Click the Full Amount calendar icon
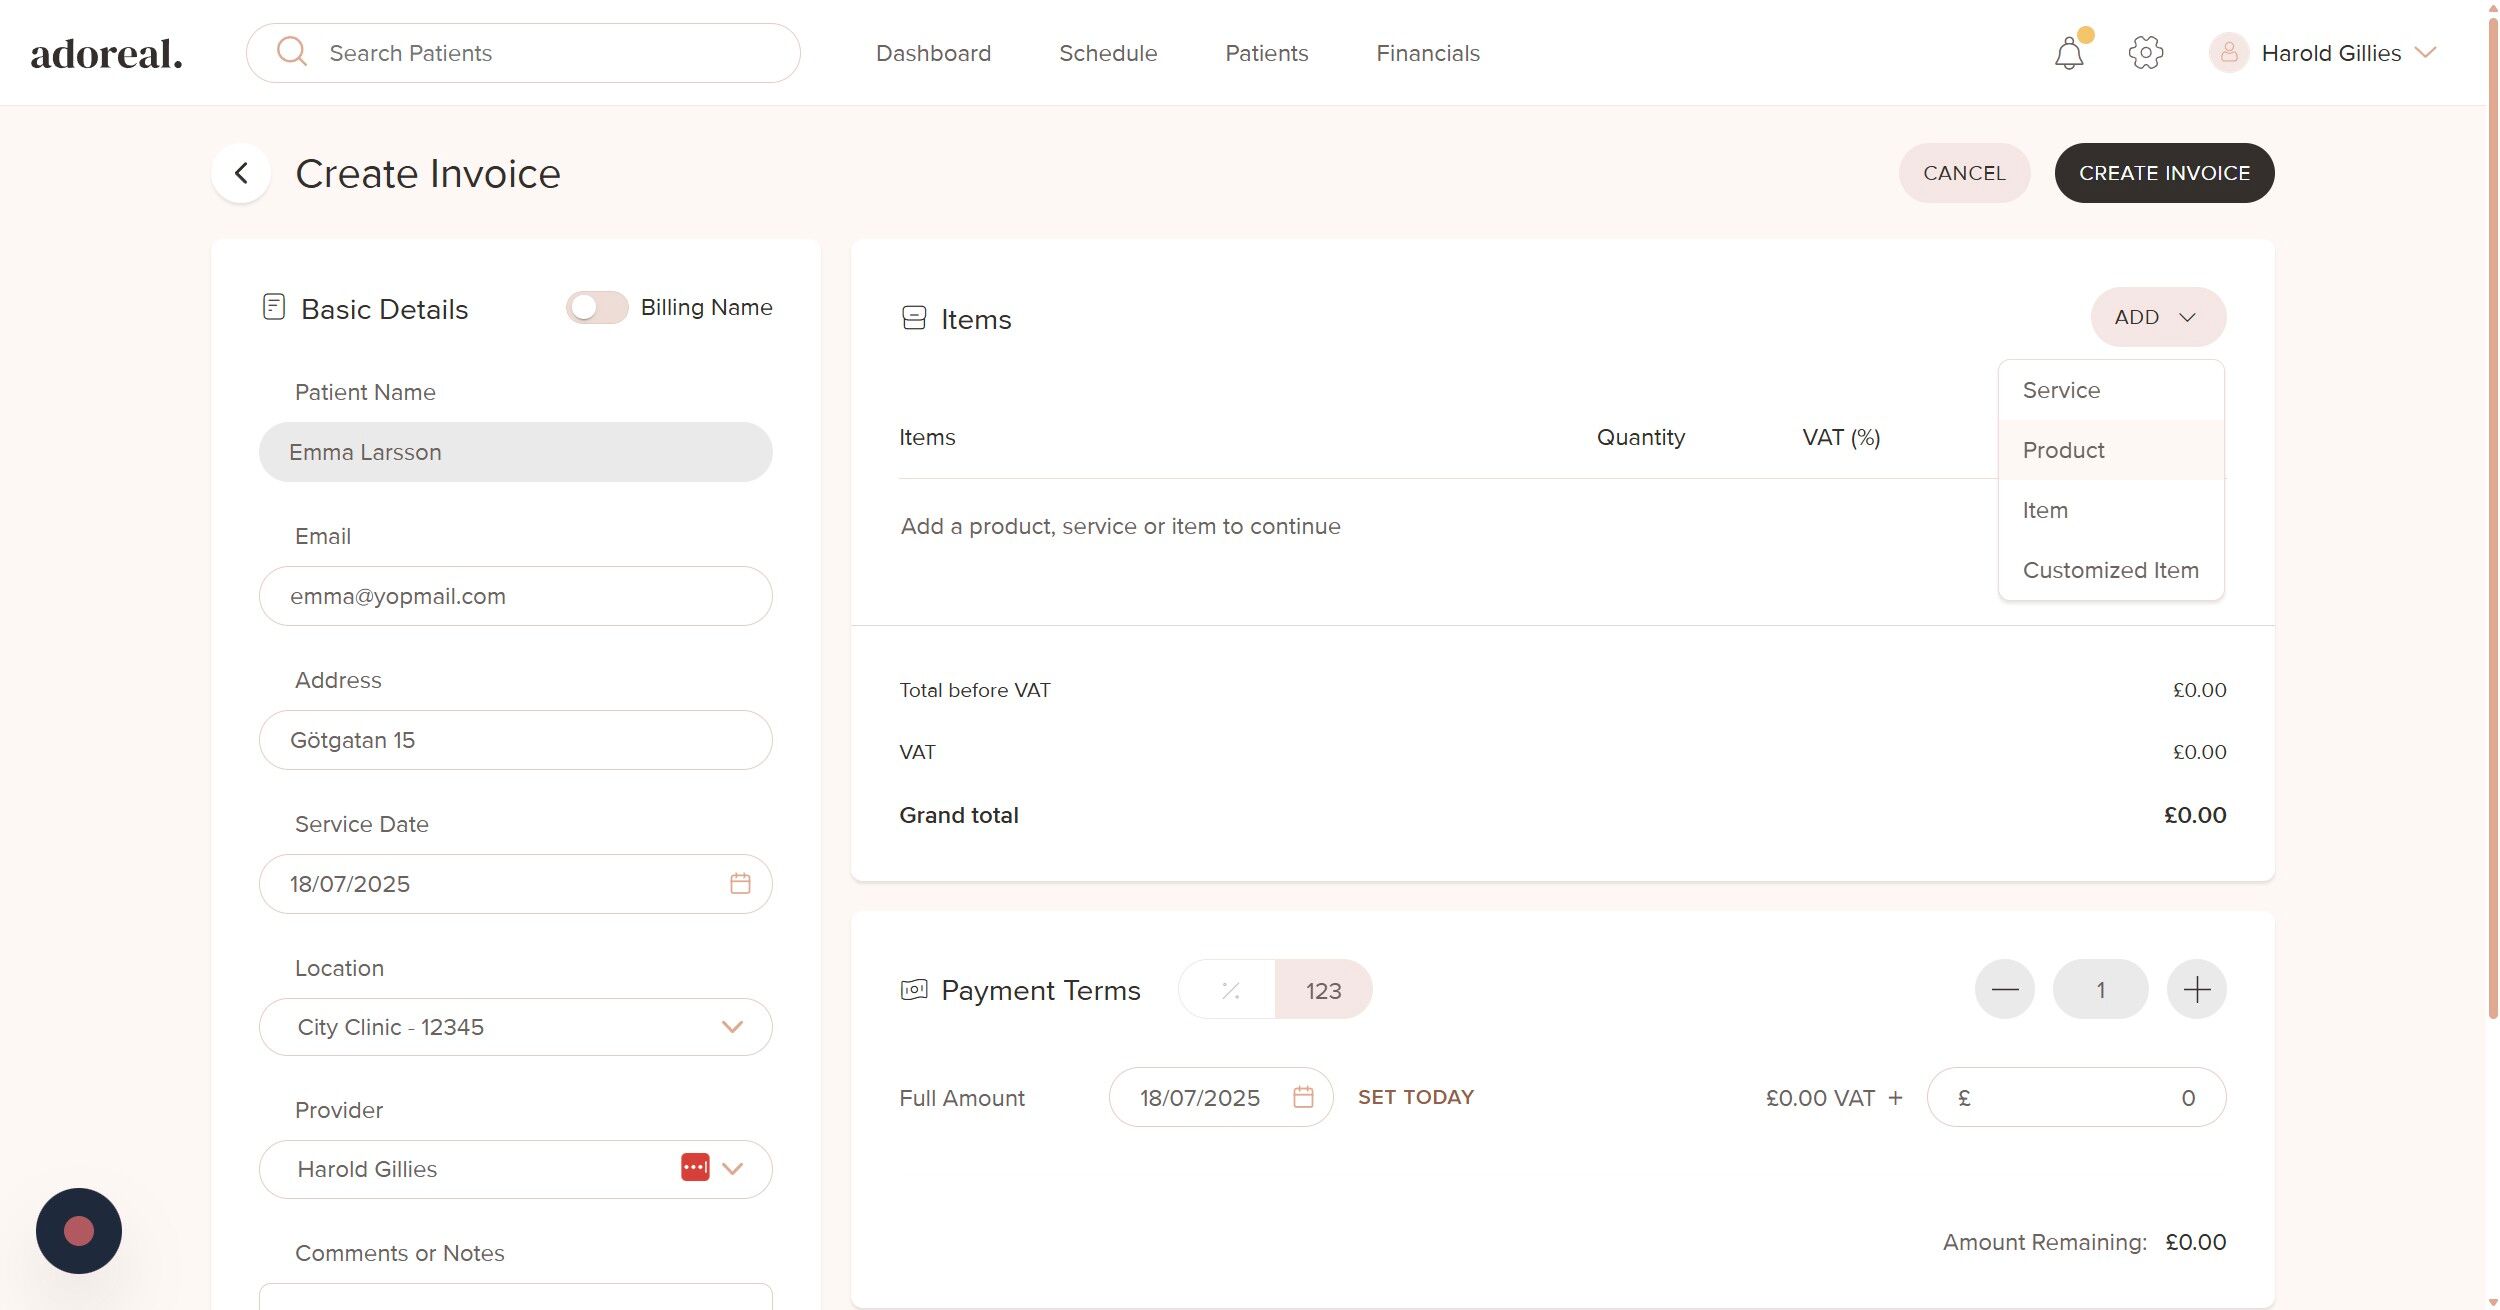Viewport: 2500px width, 1310px height. pos(1302,1097)
